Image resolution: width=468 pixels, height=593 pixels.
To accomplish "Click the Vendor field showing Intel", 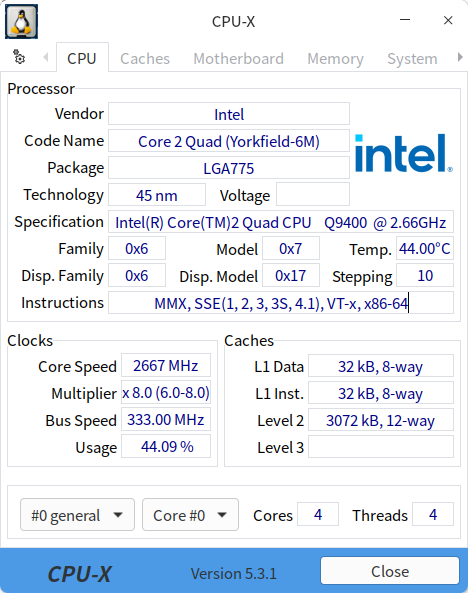I will tap(229, 114).
